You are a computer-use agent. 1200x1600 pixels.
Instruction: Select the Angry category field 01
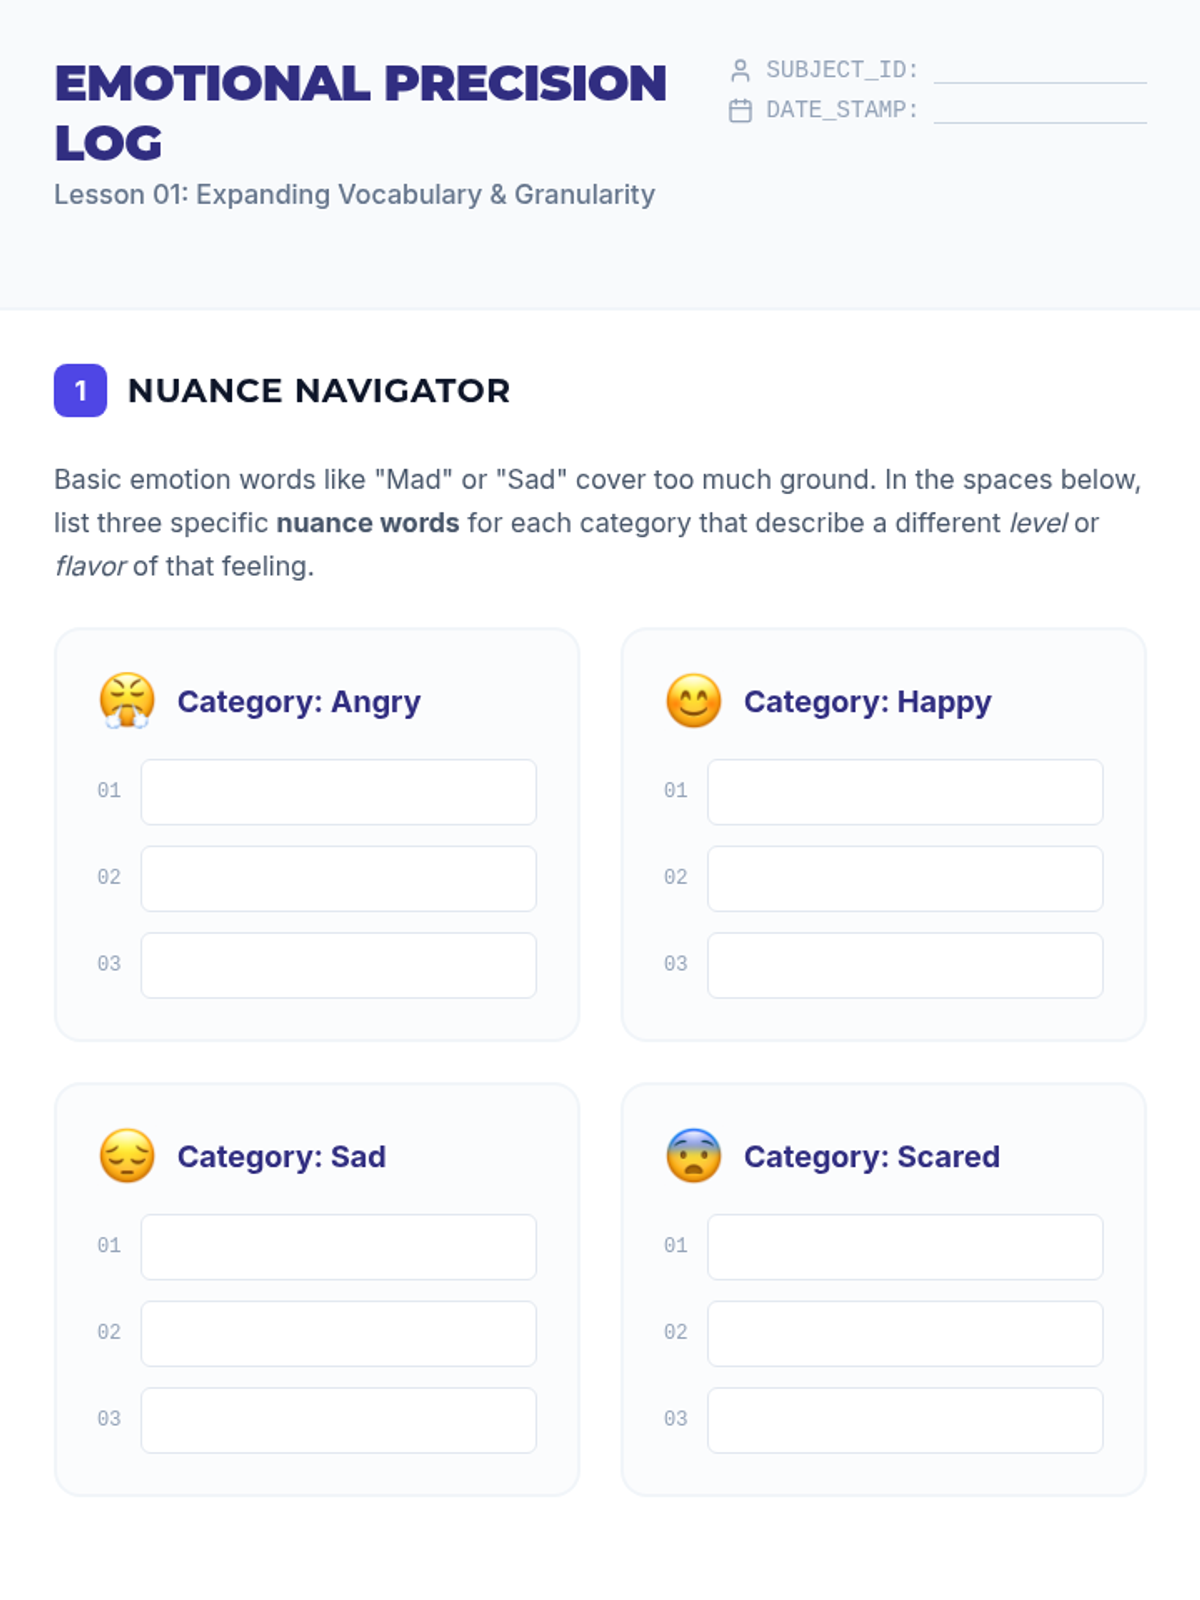[x=338, y=792]
